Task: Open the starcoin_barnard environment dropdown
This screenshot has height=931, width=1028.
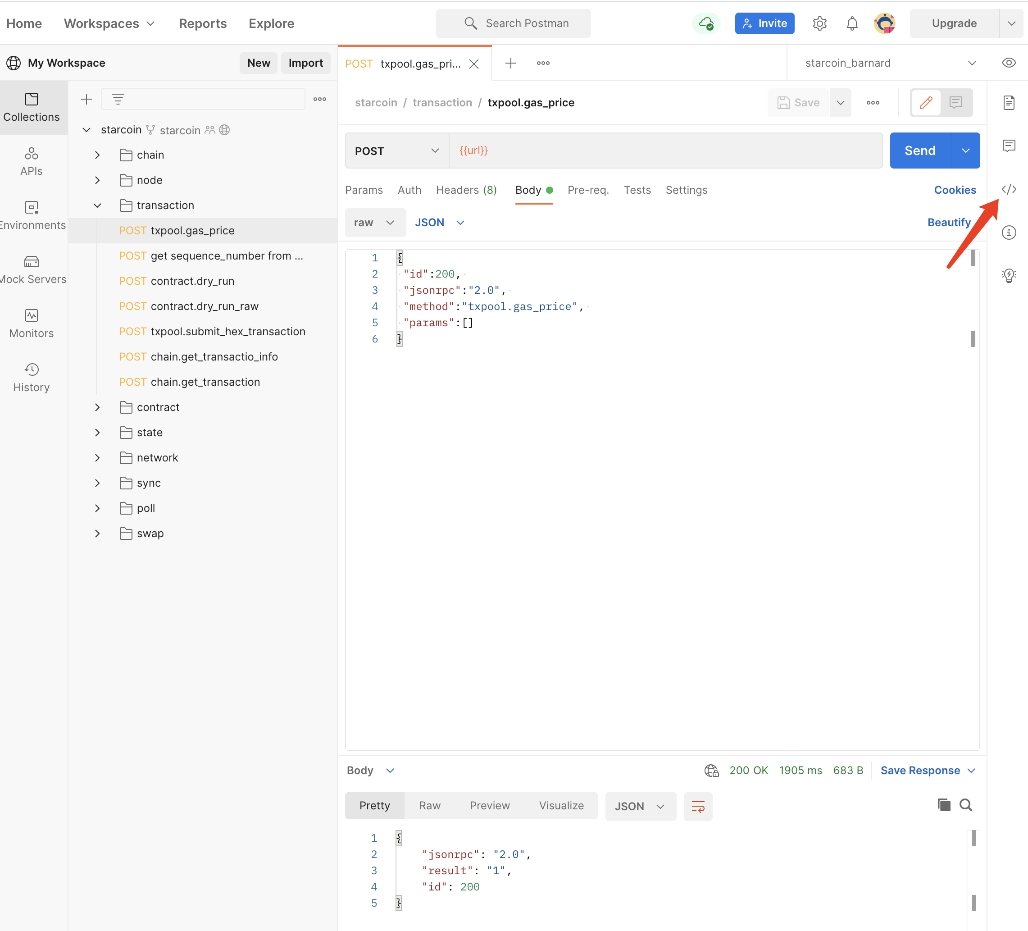Action: click(x=890, y=63)
